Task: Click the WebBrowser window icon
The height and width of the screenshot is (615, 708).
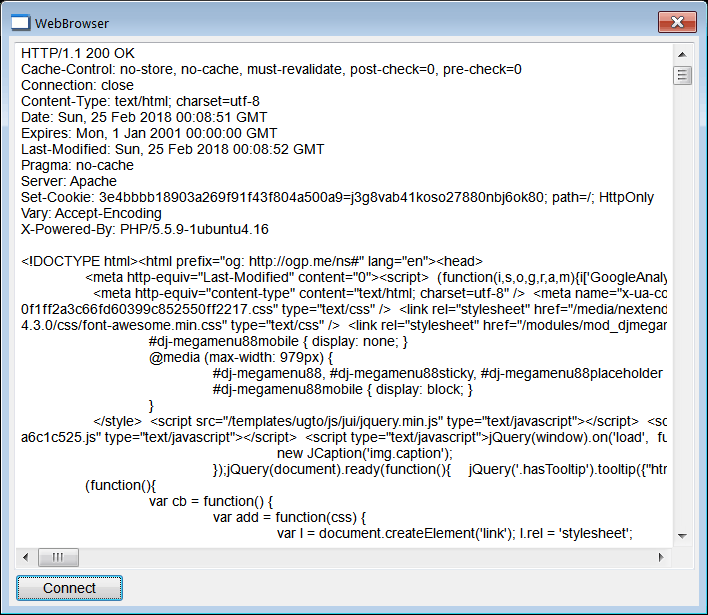Action: [20, 23]
